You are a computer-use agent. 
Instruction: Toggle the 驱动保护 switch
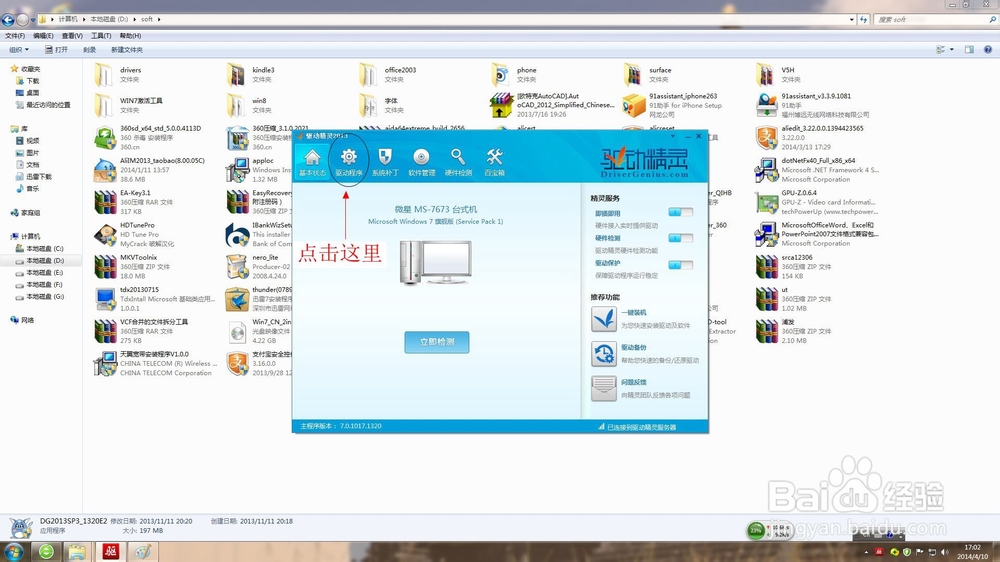pyautogui.click(x=680, y=264)
